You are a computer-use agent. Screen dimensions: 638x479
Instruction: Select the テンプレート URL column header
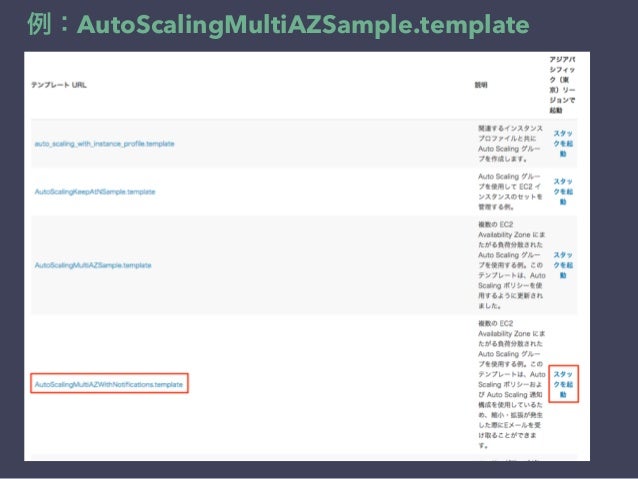coord(59,85)
